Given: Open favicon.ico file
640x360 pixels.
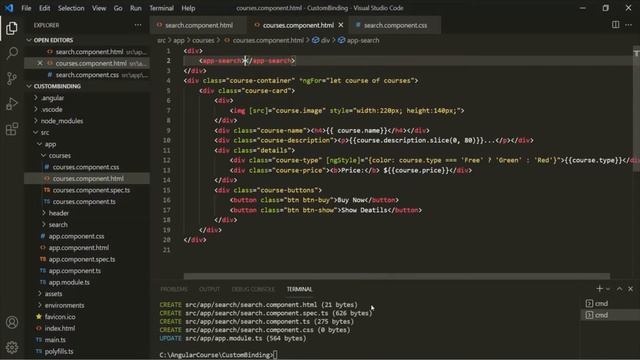Looking at the screenshot, I should (60, 317).
